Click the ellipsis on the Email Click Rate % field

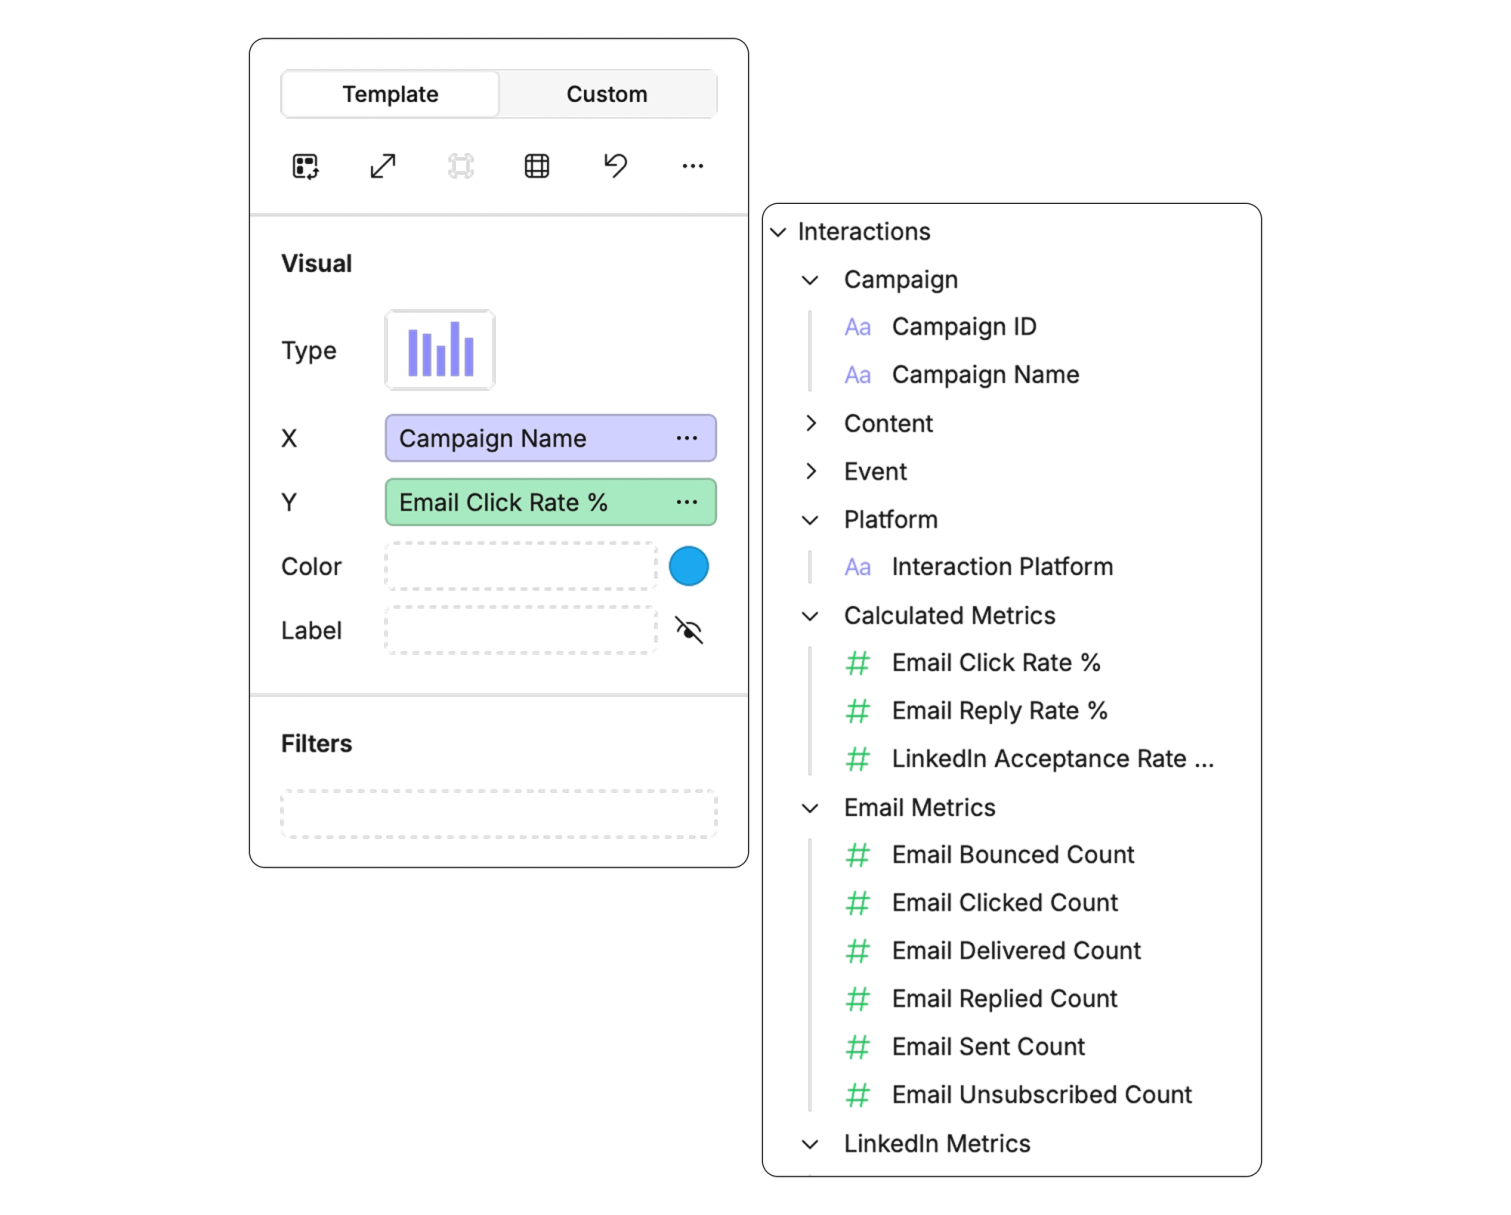click(x=687, y=502)
